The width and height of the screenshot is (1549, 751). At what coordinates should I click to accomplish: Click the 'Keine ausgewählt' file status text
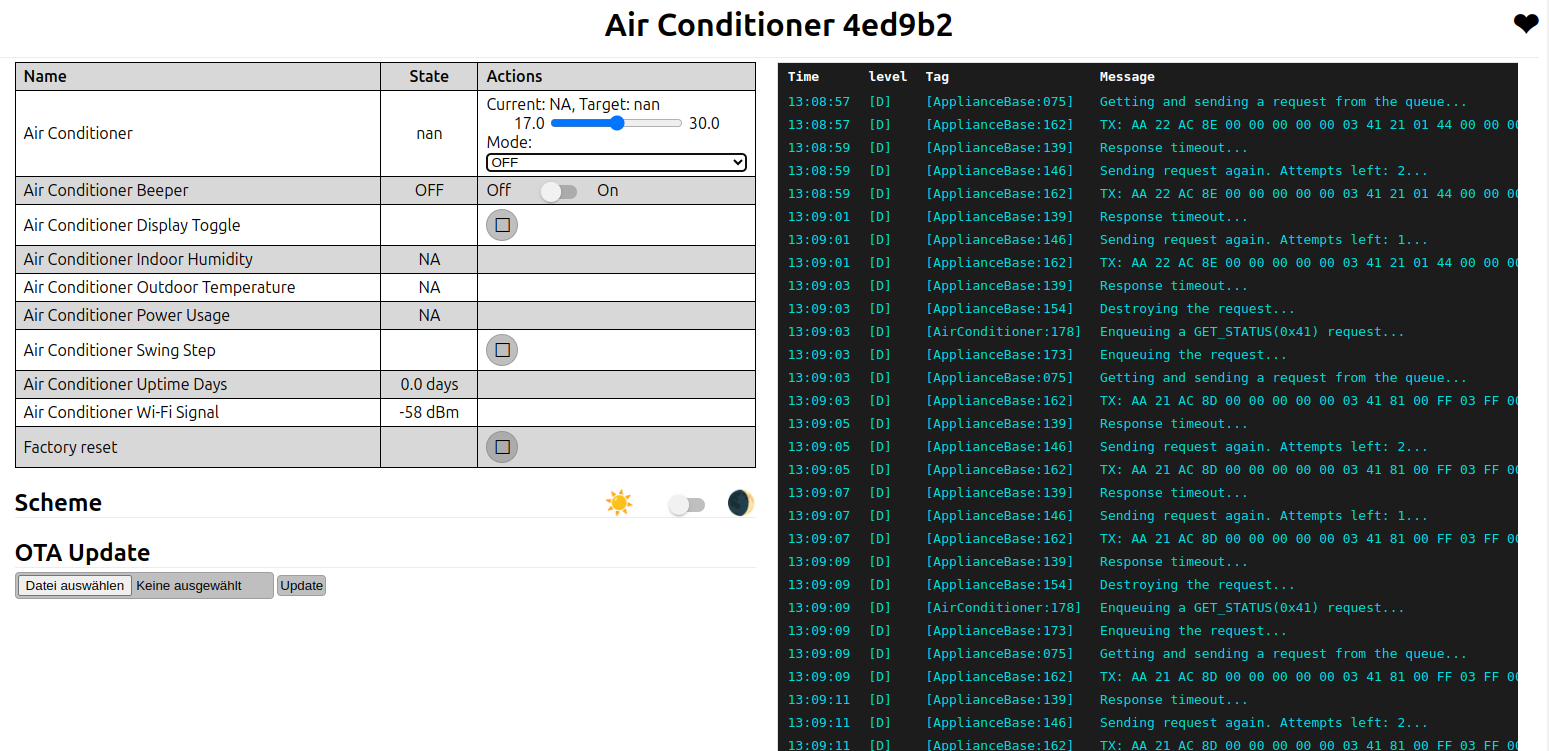(189, 586)
